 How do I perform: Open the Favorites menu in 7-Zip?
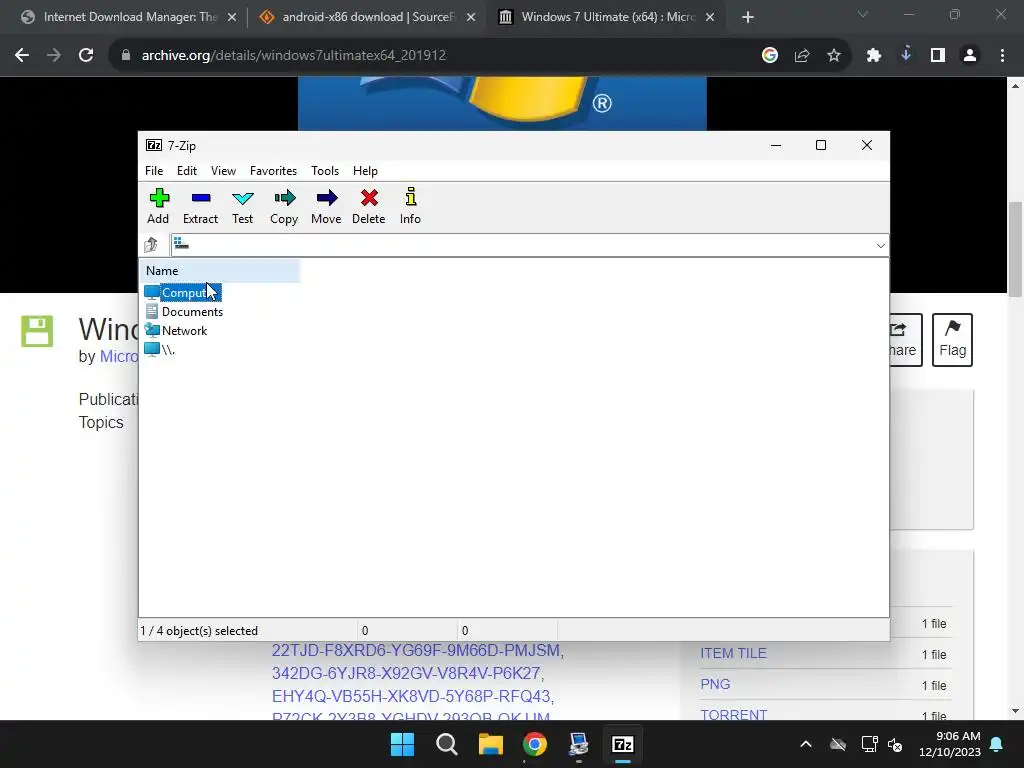point(273,170)
